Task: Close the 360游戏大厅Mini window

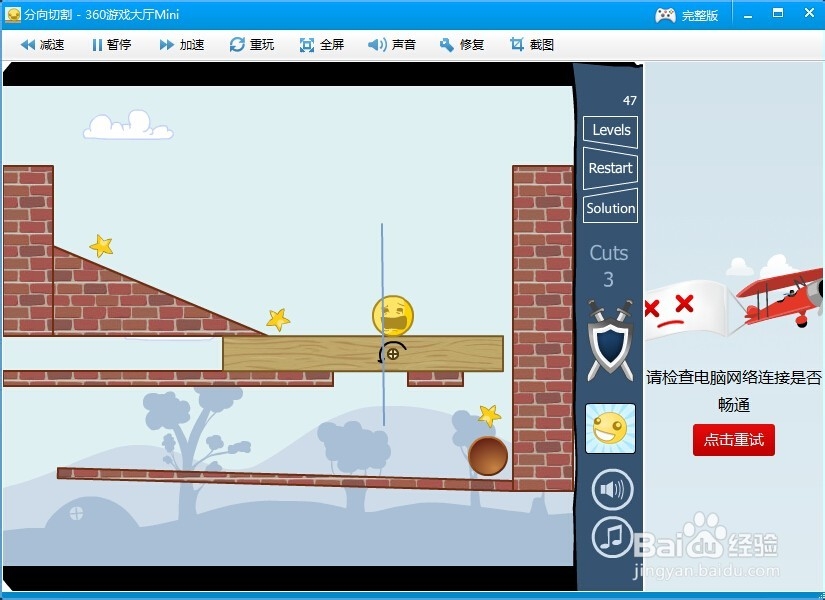Action: coord(809,13)
